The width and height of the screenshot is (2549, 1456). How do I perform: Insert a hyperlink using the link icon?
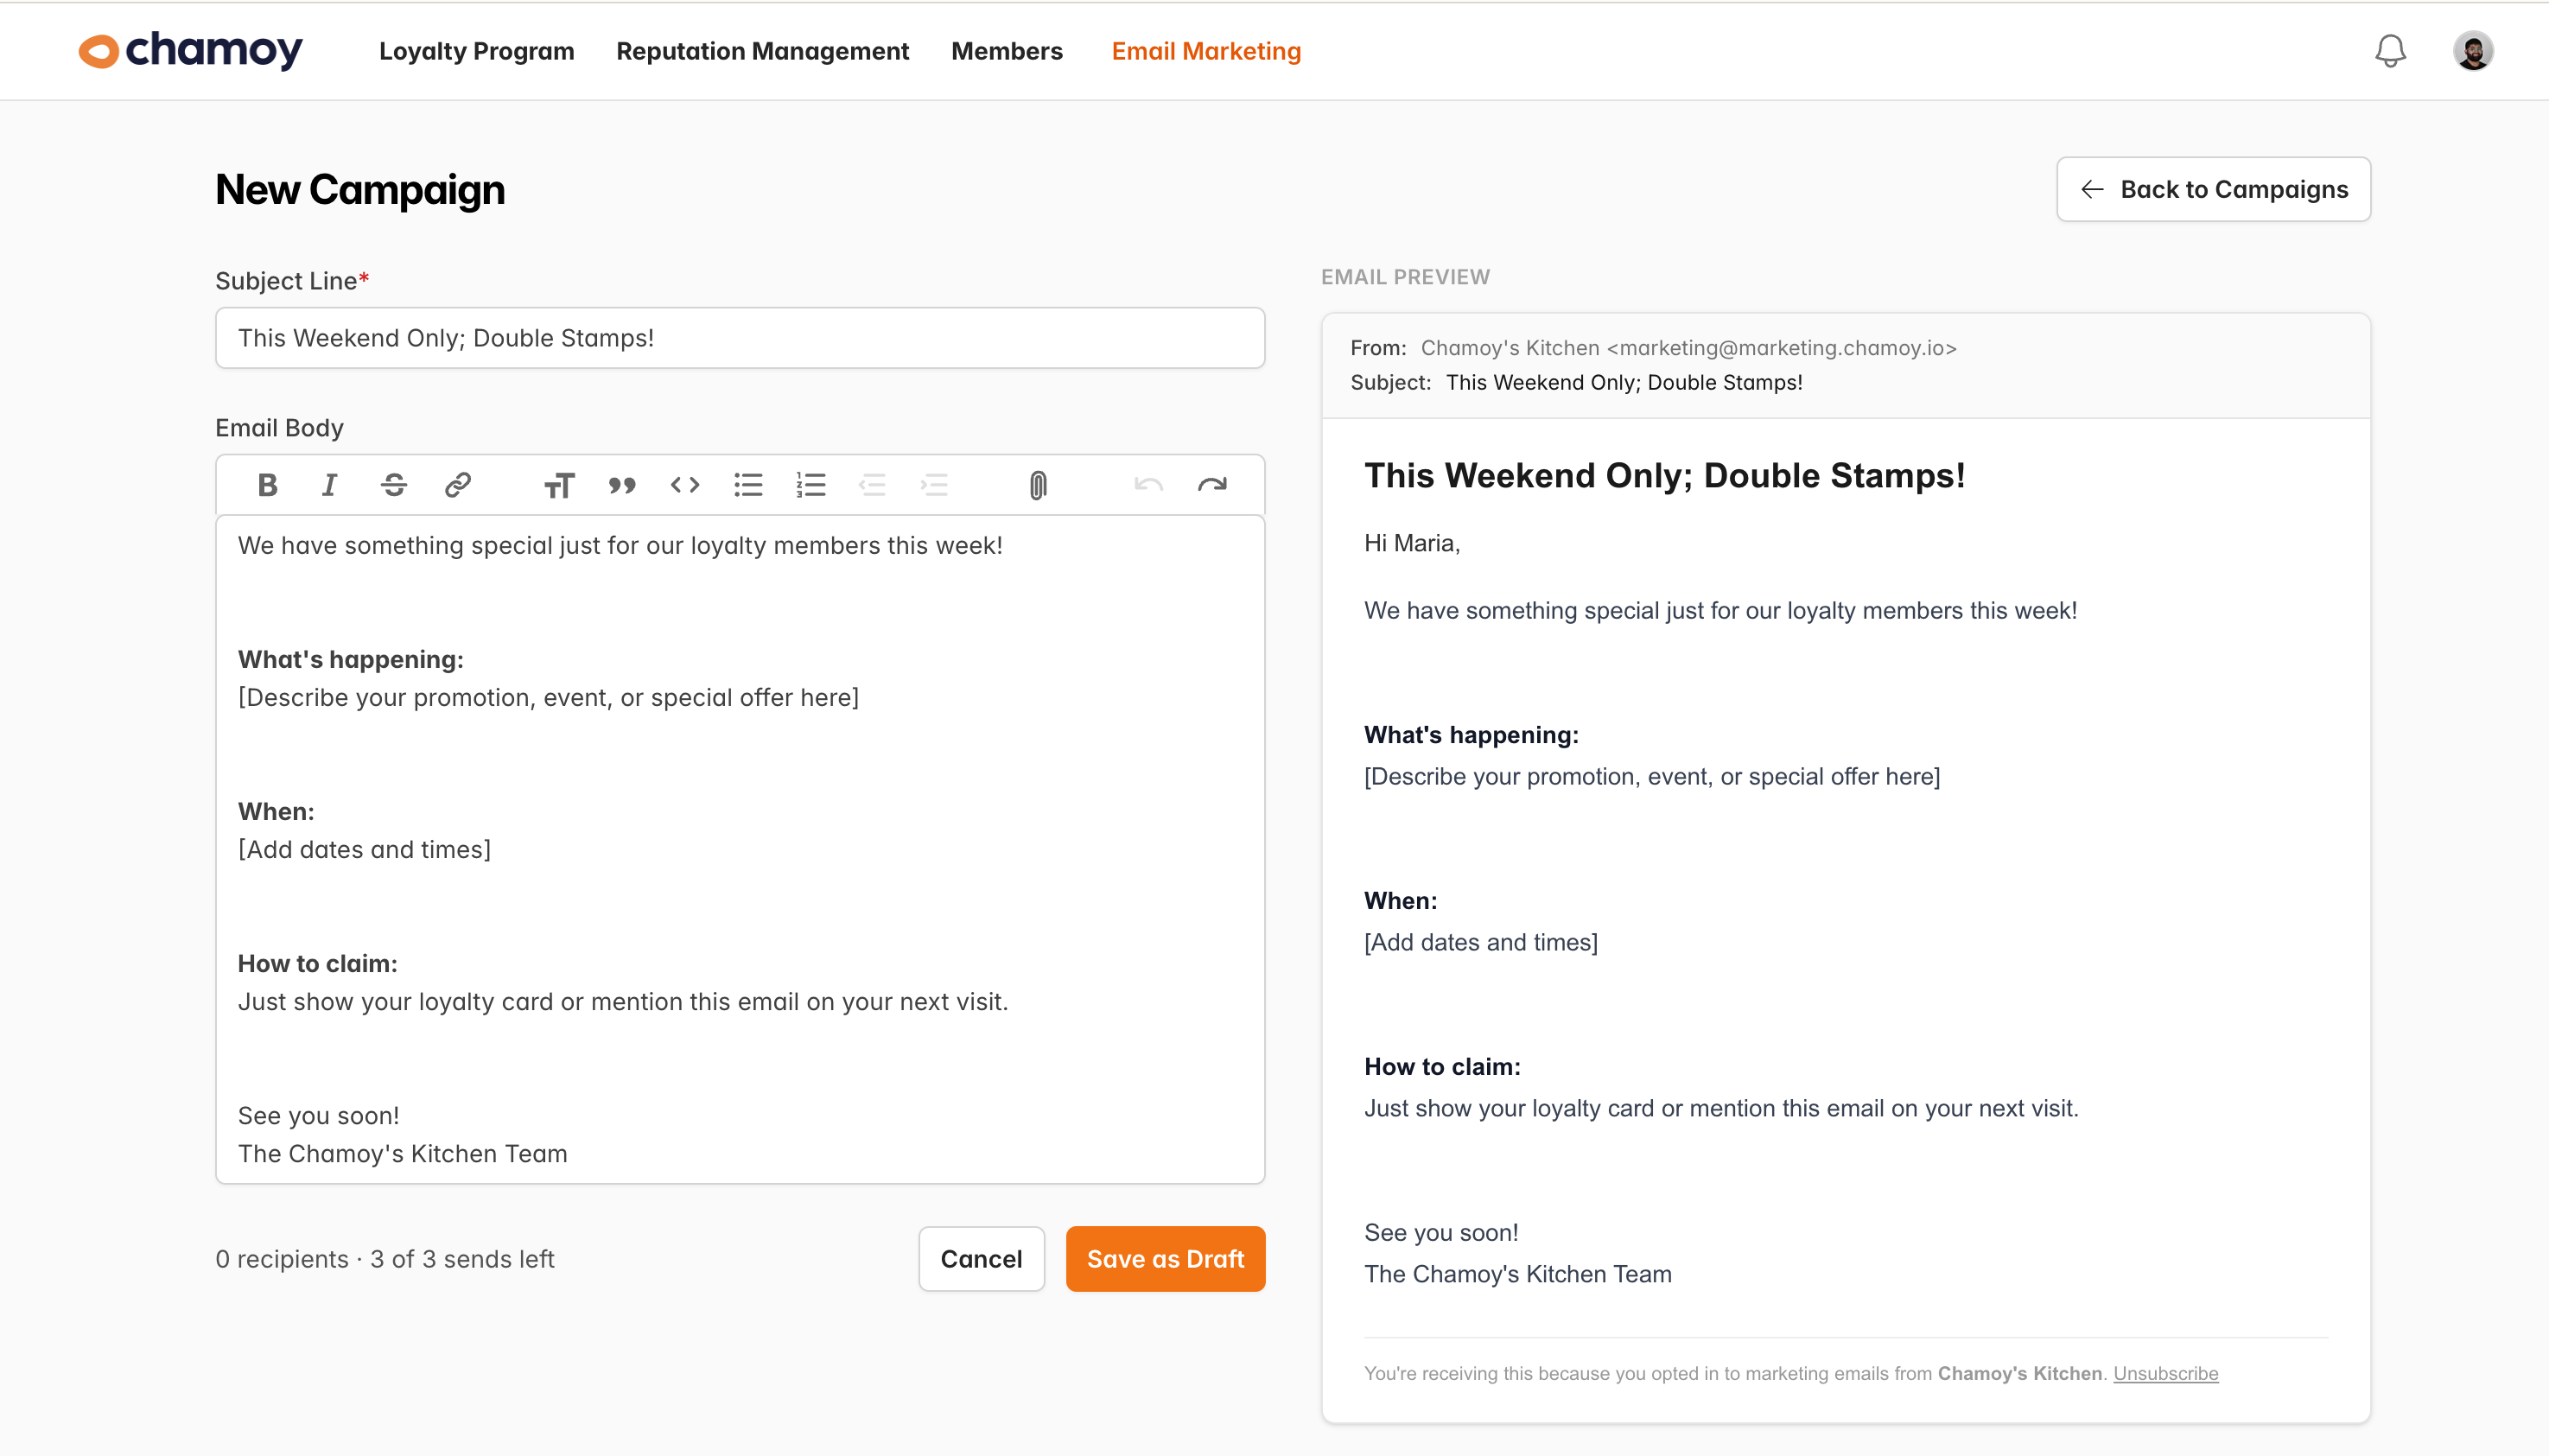pyautogui.click(x=457, y=485)
